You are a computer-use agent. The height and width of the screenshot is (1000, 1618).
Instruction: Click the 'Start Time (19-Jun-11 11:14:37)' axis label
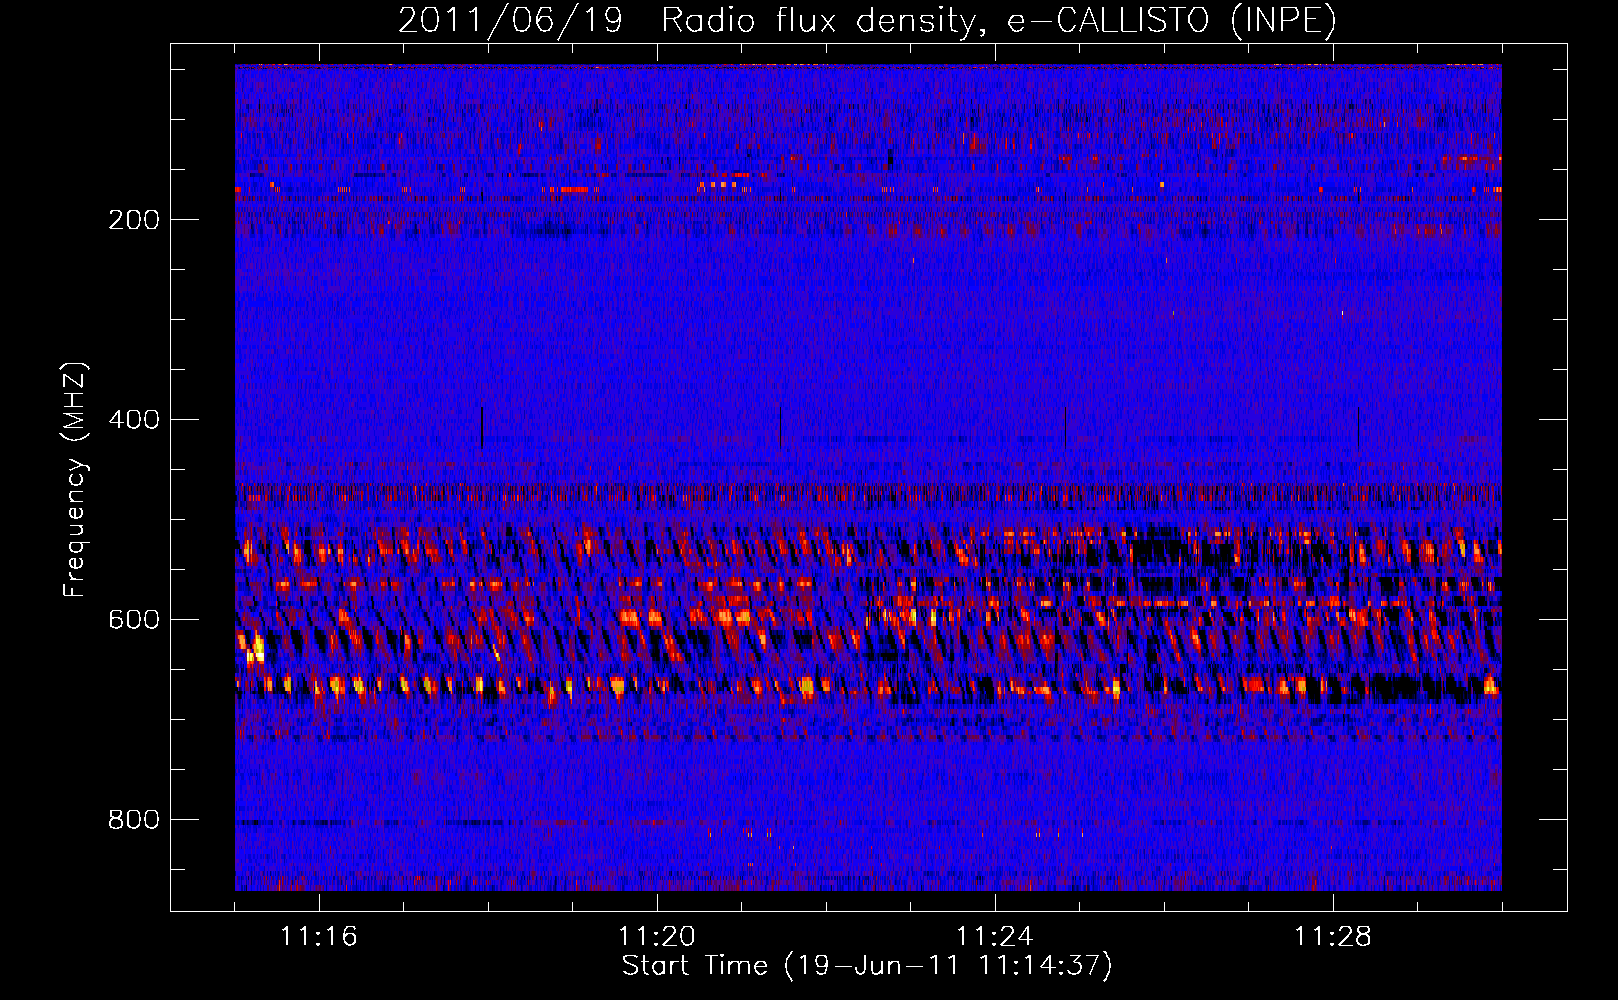tap(867, 966)
